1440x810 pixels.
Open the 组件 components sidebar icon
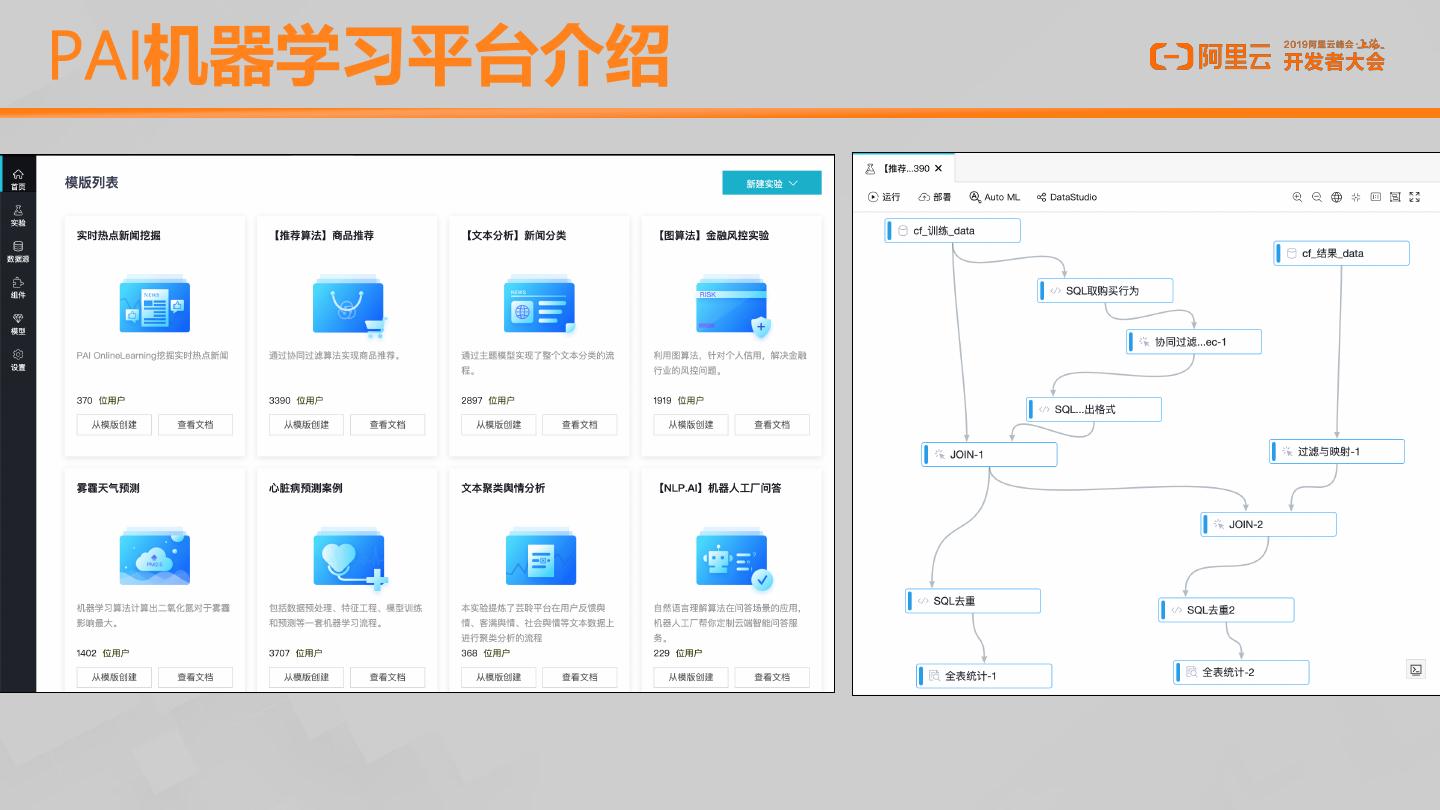pos(18,288)
